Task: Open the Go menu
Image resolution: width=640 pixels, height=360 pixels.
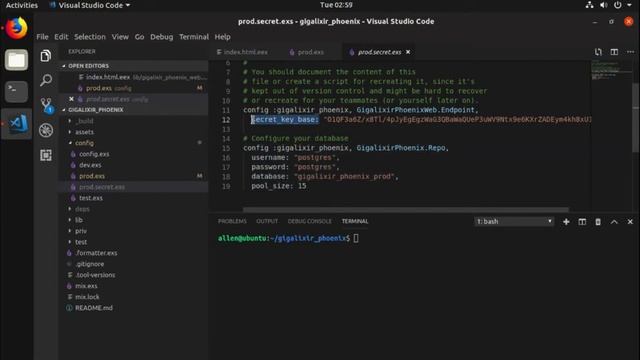Action: tap(139, 37)
